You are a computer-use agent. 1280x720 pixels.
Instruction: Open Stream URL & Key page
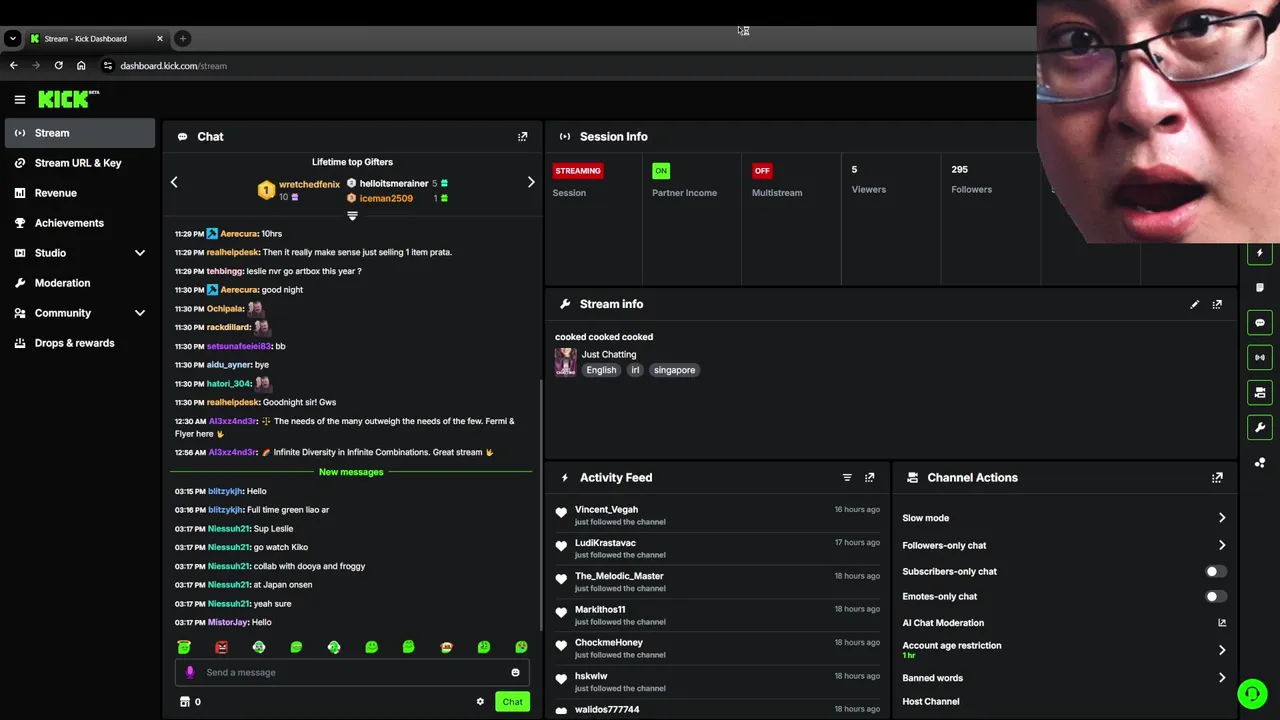coord(80,163)
